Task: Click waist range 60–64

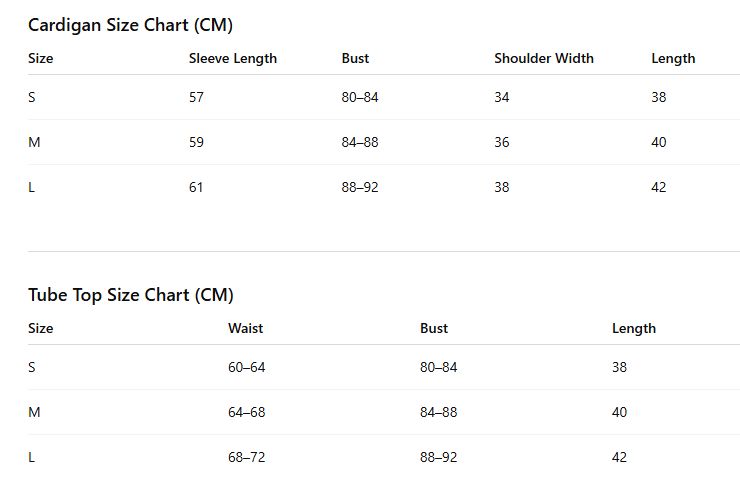Action: 246,367
